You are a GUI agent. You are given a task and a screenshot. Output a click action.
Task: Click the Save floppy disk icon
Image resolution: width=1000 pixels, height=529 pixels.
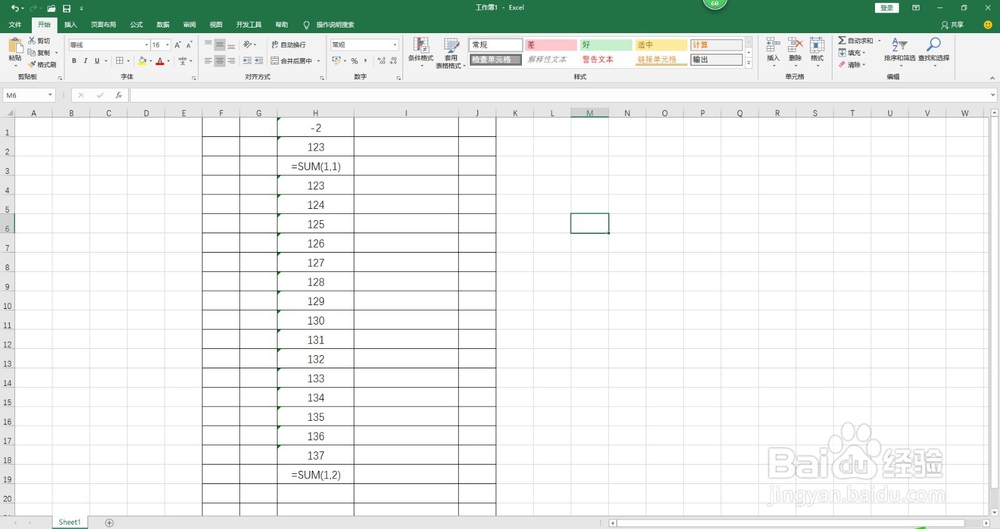click(66, 8)
